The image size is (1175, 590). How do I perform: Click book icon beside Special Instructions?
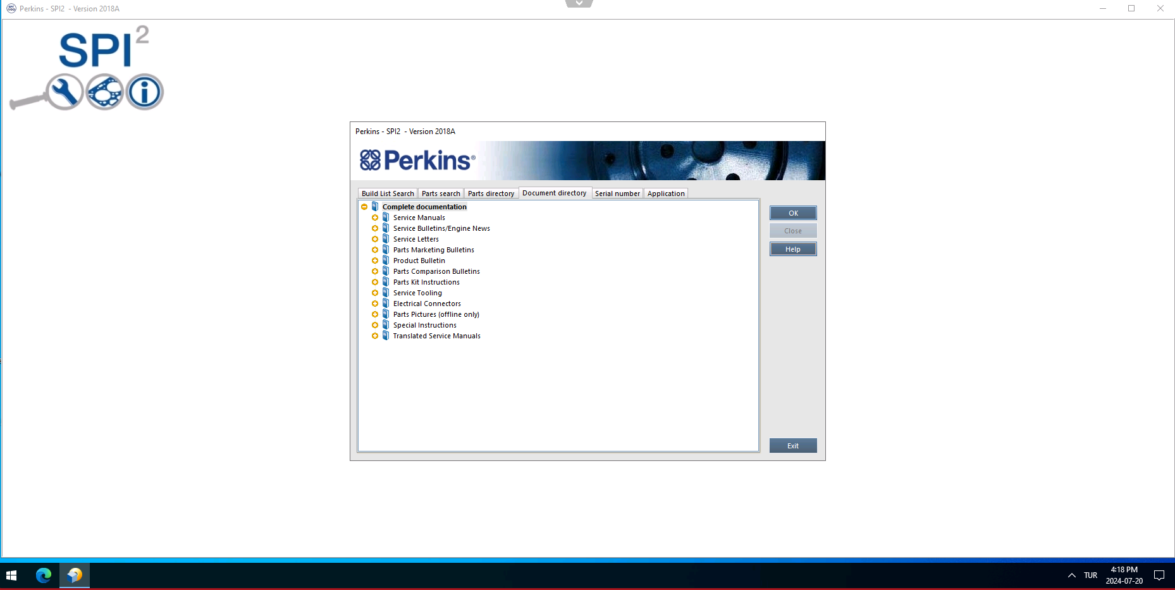pyautogui.click(x=386, y=325)
